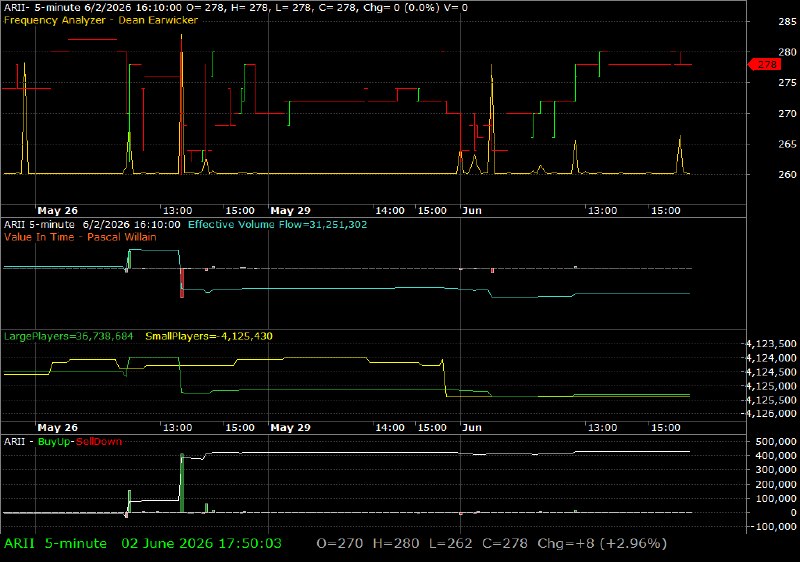Click the 280 price axis label
This screenshot has width=800, height=562.
coord(787,52)
